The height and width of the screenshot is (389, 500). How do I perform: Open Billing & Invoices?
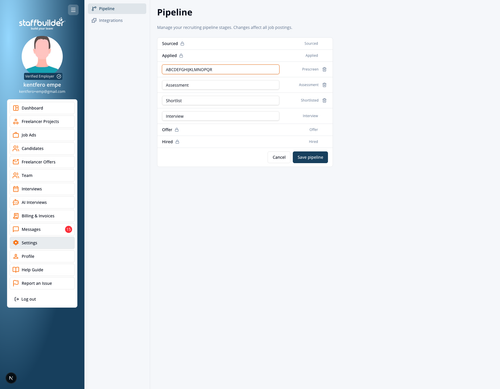coord(42,216)
